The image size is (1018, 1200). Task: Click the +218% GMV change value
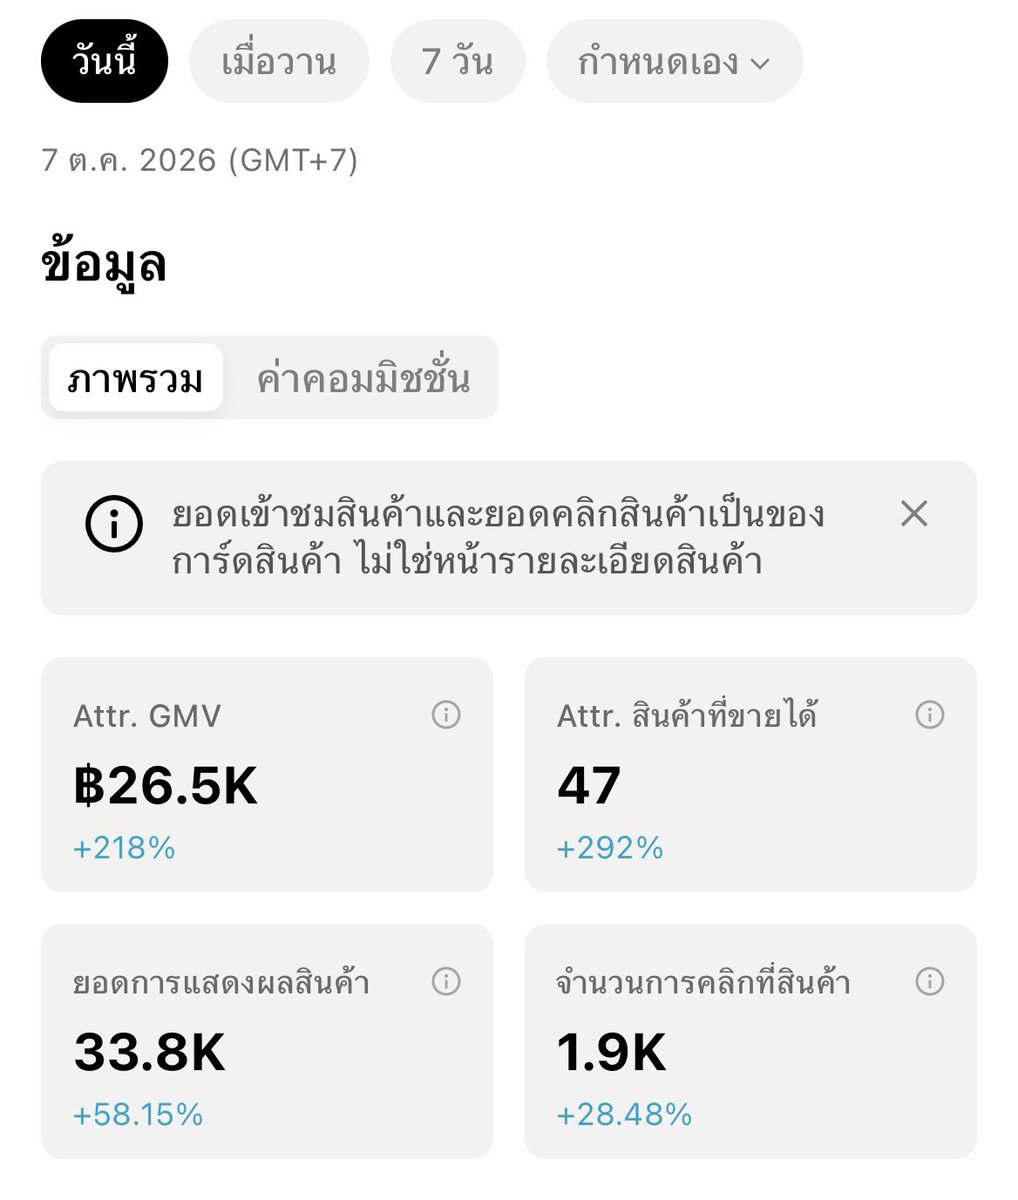[x=124, y=848]
